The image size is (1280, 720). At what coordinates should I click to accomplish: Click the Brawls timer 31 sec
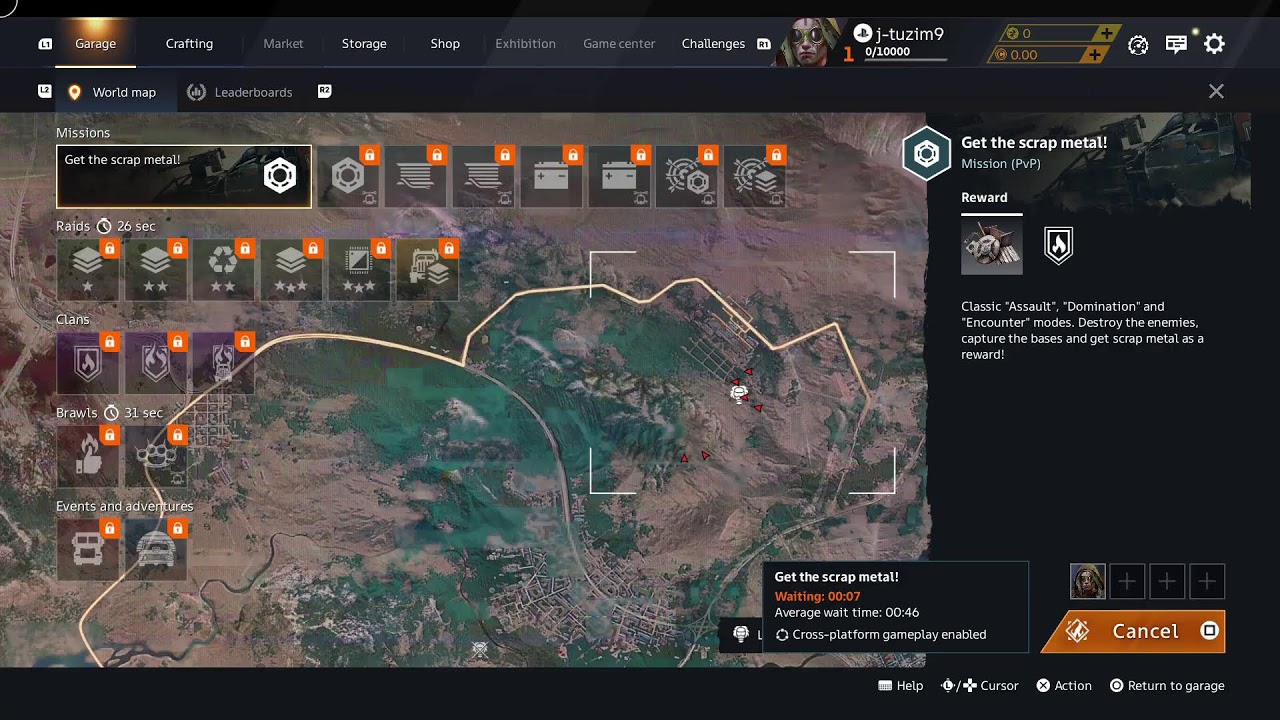tap(133, 413)
